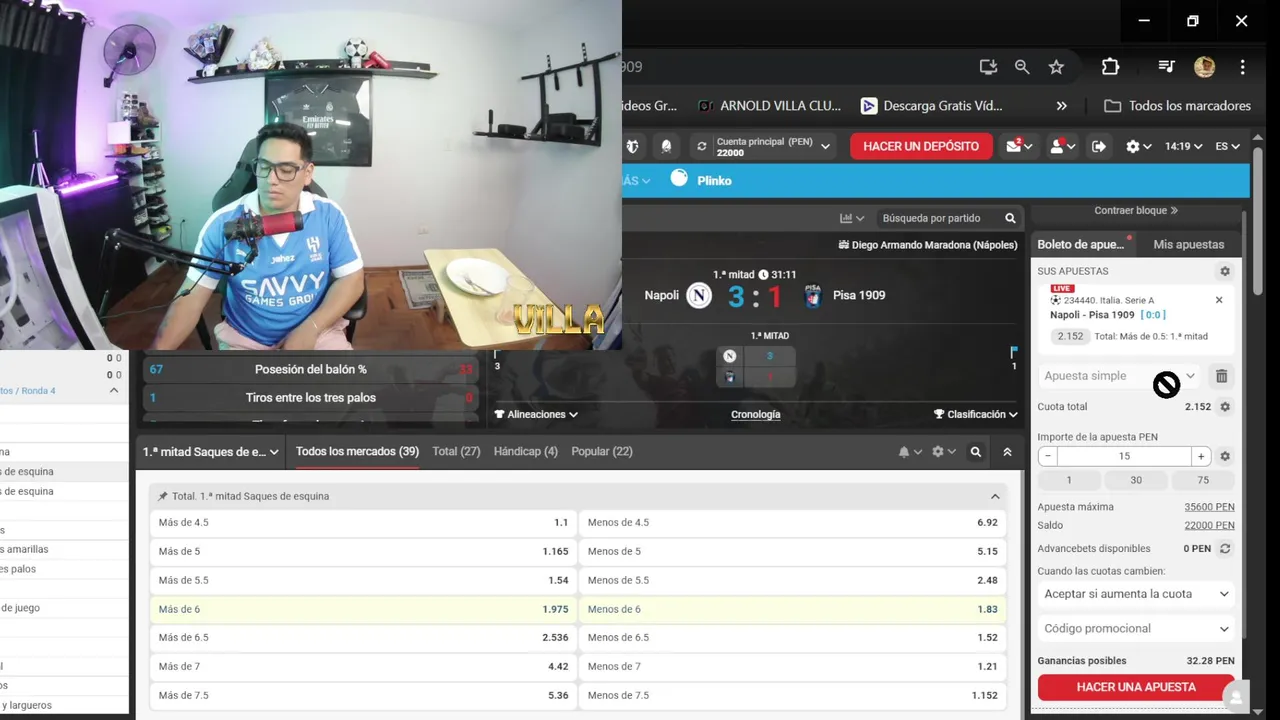Switch to the Total (27) tab
Viewport: 1280px width, 720px height.
point(456,452)
